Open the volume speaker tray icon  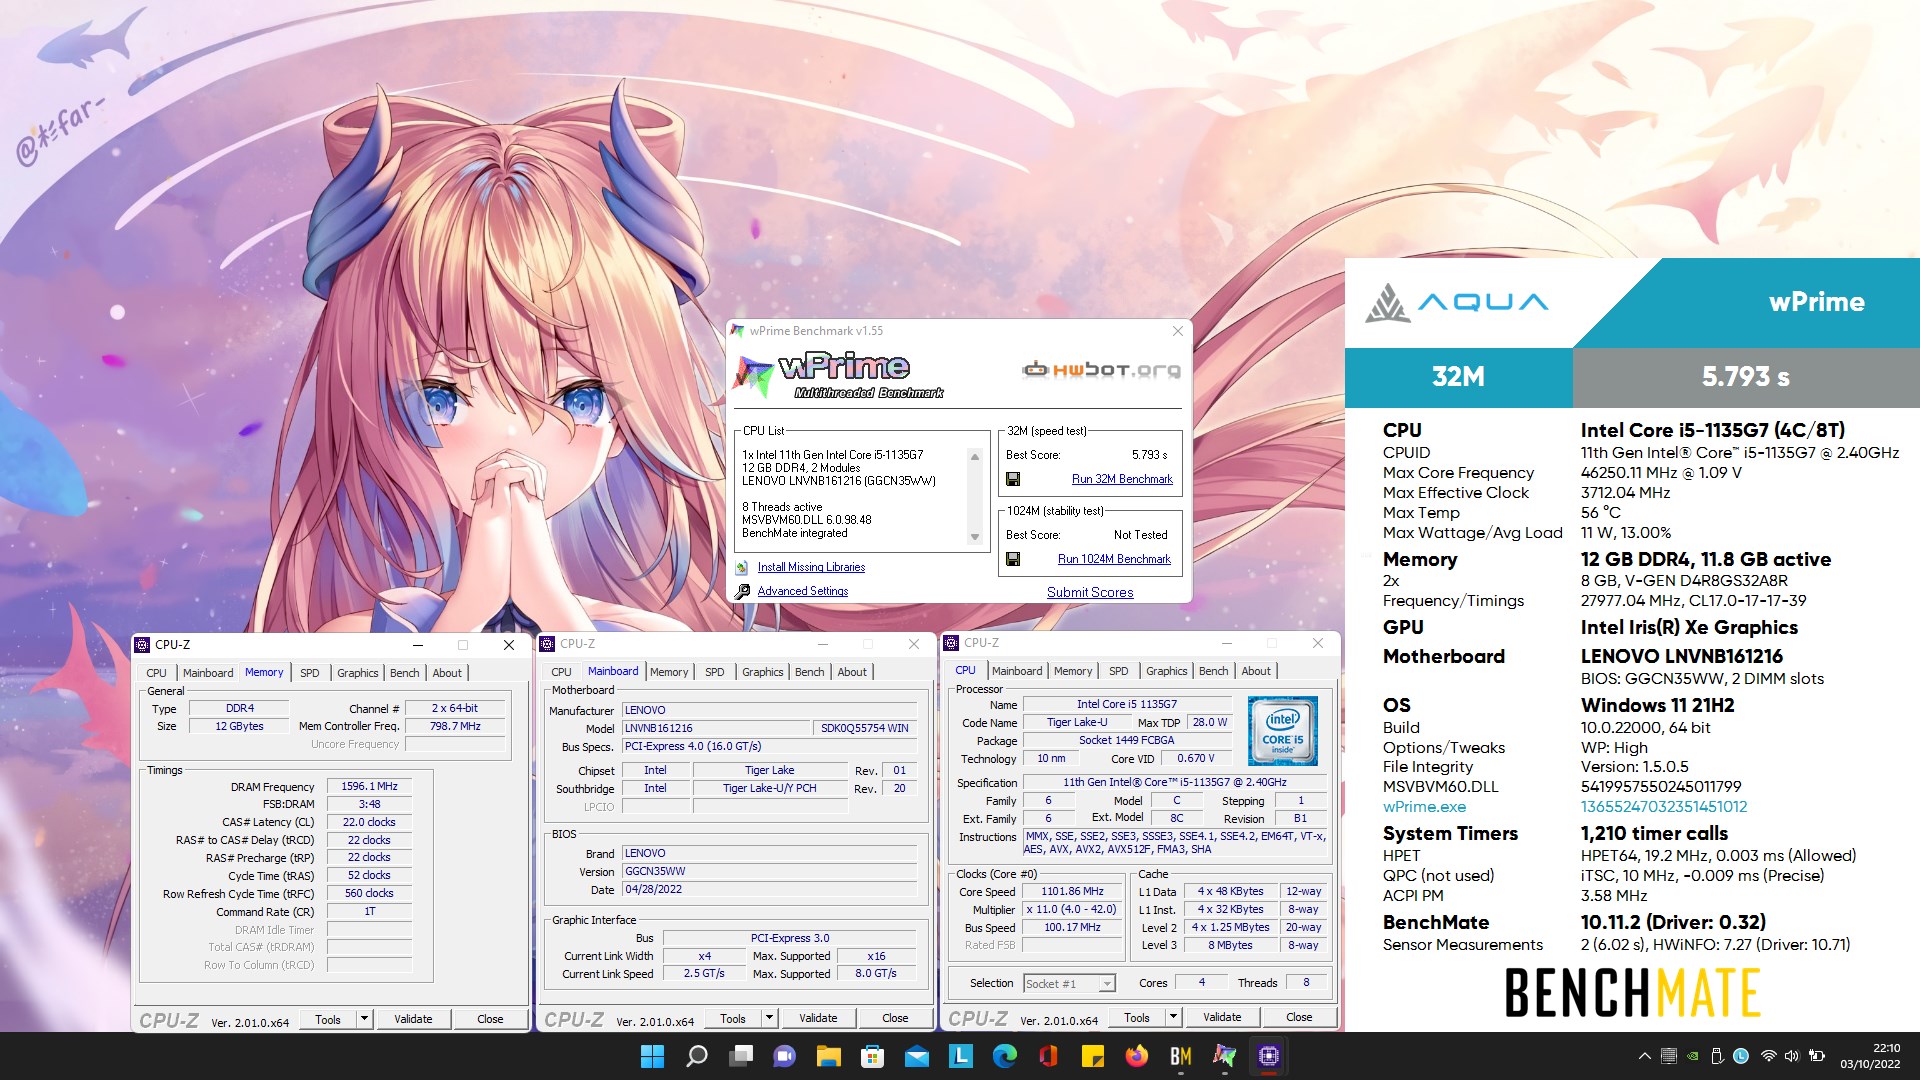pyautogui.click(x=1792, y=1056)
